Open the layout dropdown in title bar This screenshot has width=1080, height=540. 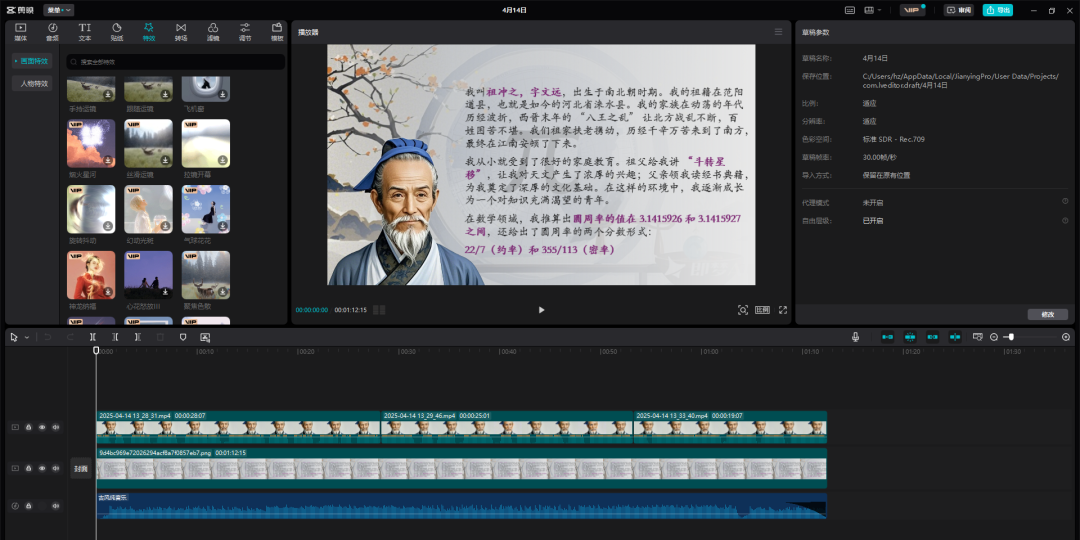pos(873,10)
